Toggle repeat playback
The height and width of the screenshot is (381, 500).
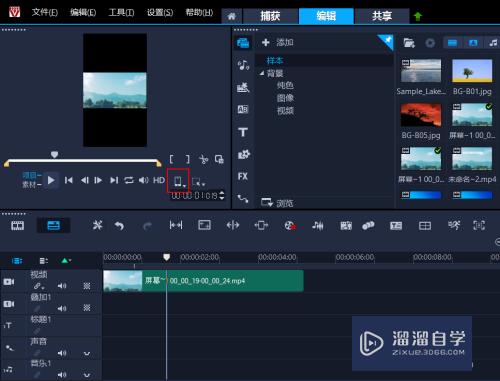point(129,180)
